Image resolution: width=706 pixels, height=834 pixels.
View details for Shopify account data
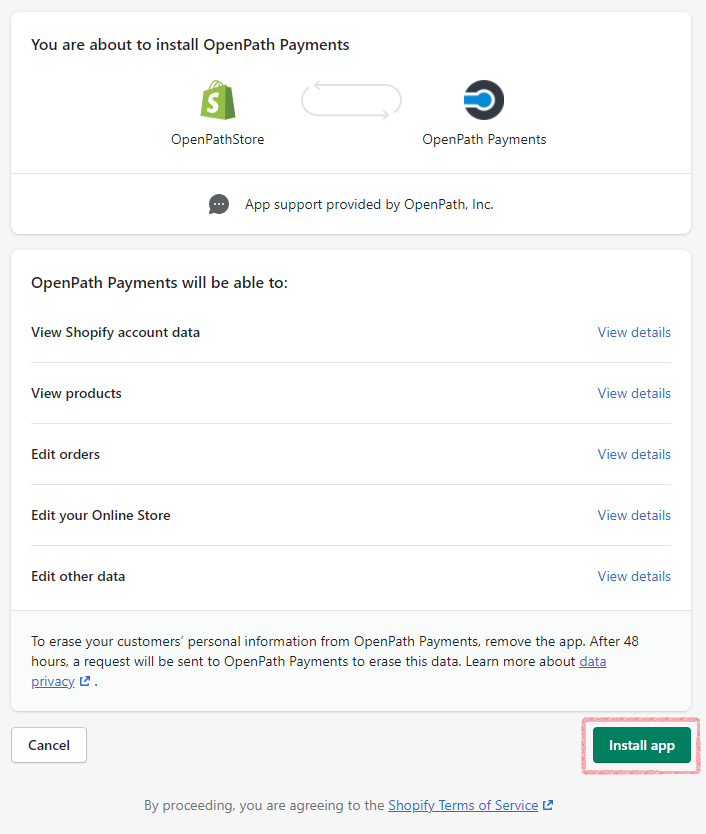tap(634, 332)
